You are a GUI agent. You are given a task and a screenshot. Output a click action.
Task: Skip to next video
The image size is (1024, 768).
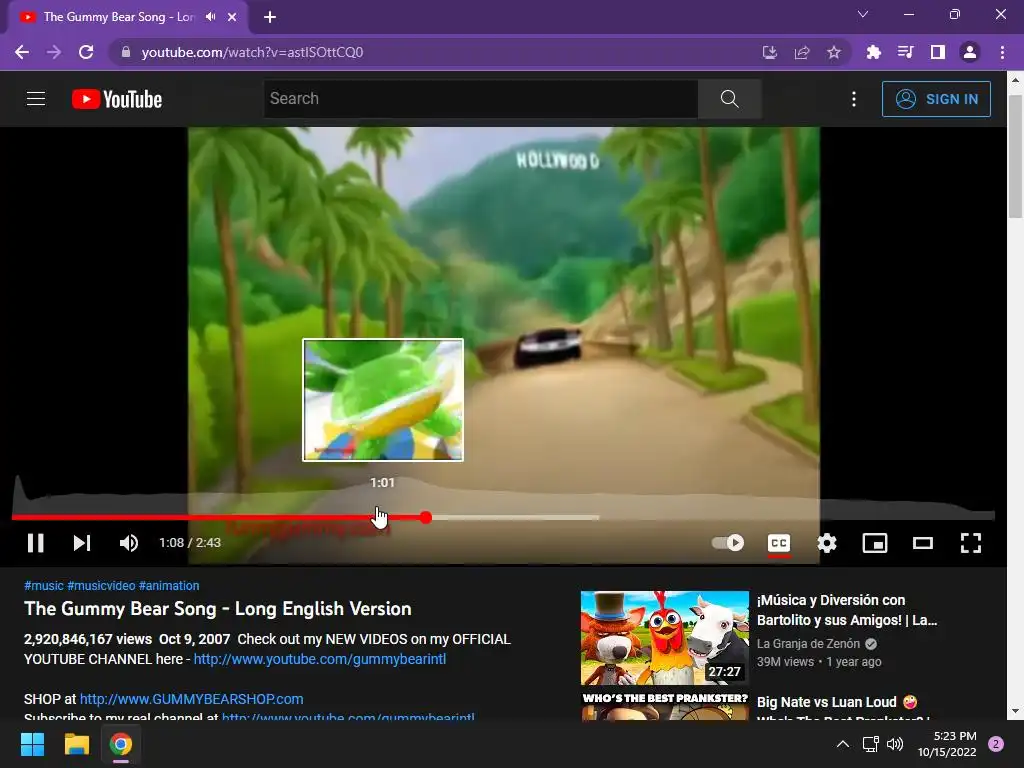[x=82, y=543]
